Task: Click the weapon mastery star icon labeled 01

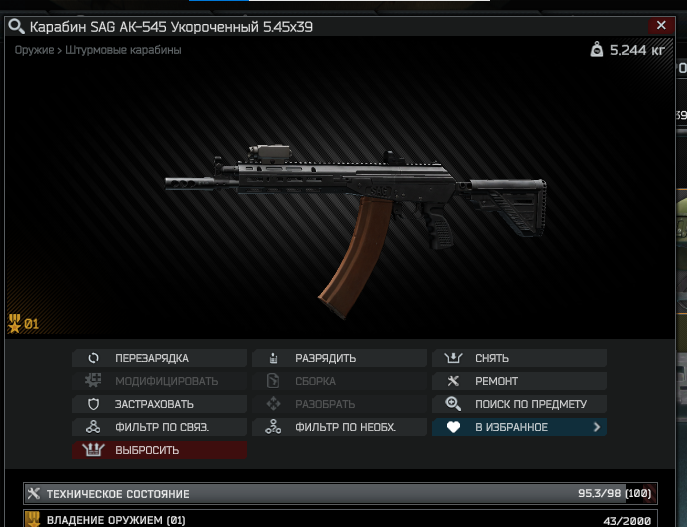Action: [14, 324]
